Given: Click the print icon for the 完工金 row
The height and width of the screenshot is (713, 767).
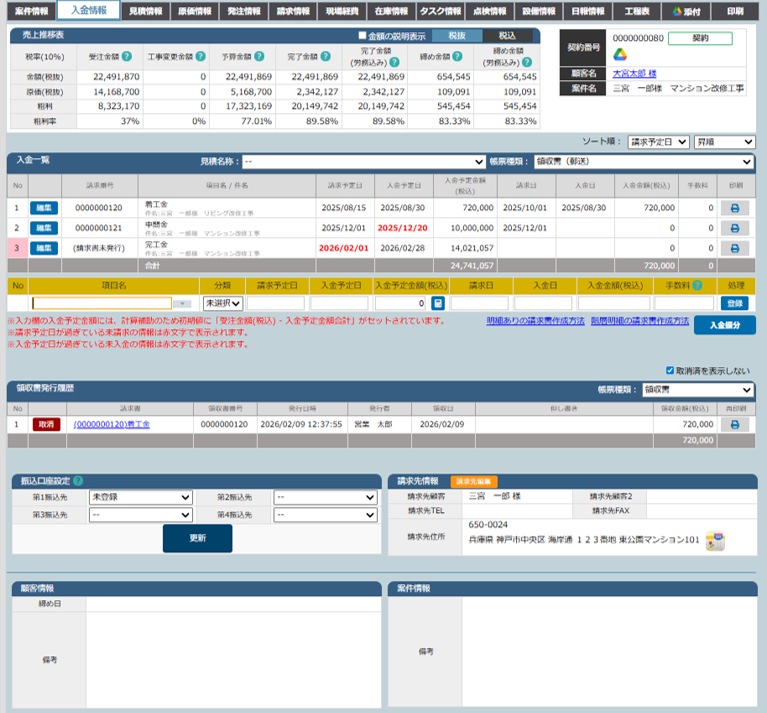Looking at the screenshot, I should coord(735,247).
